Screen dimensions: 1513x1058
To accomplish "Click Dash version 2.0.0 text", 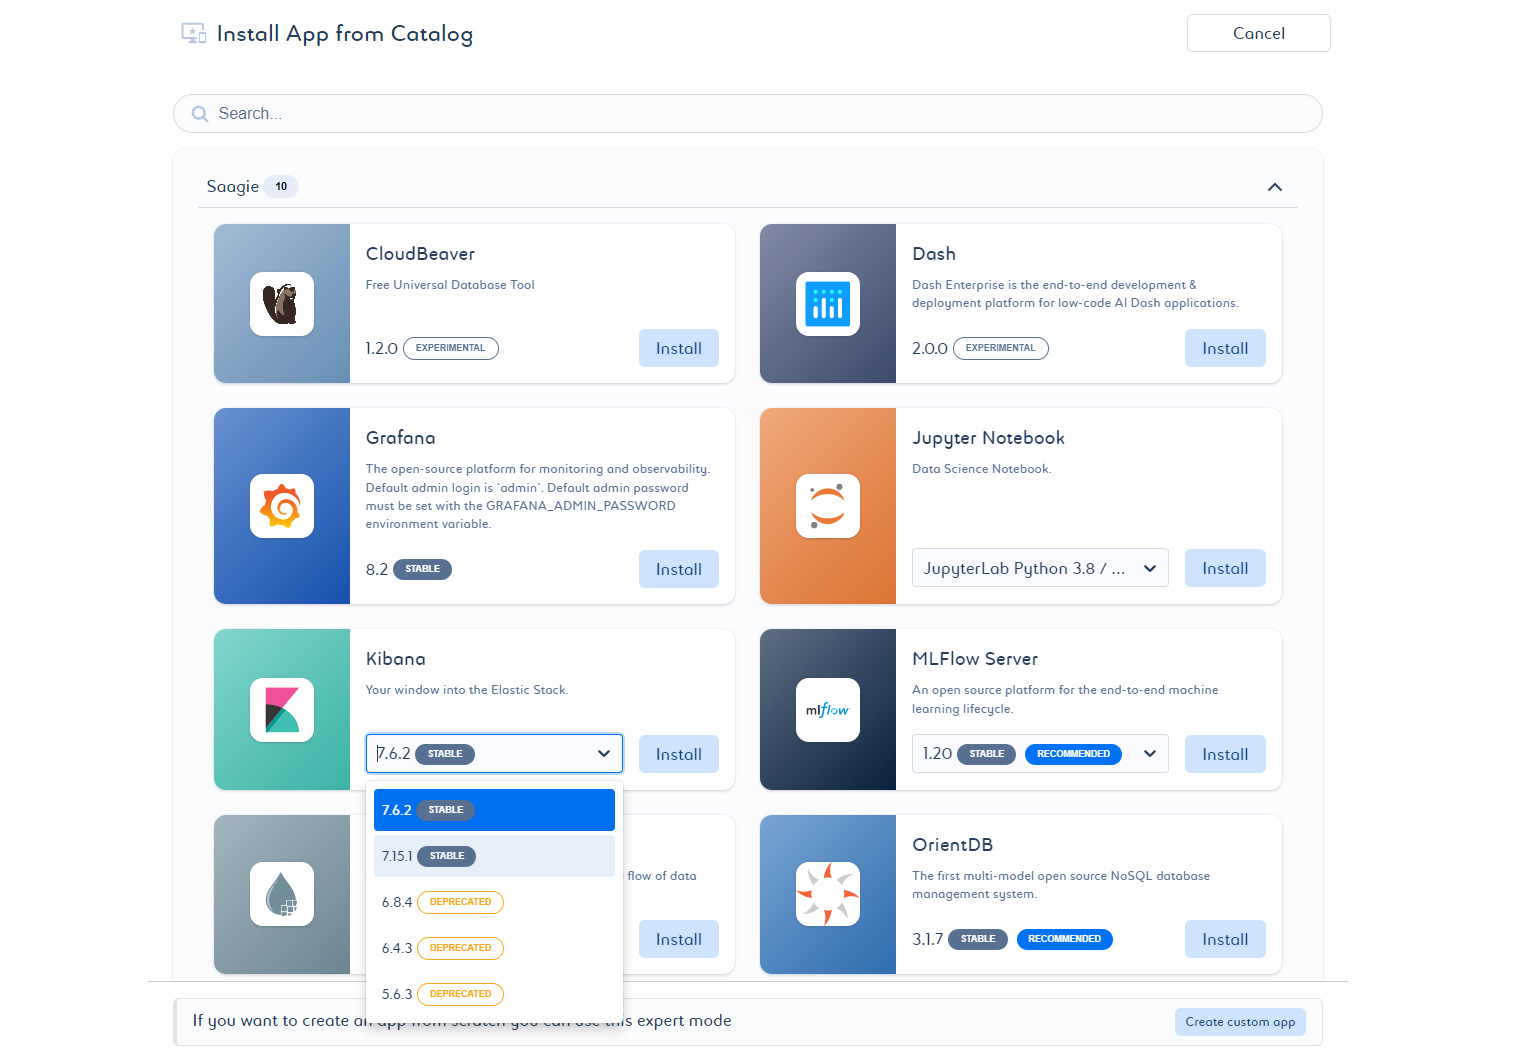I will pos(930,348).
